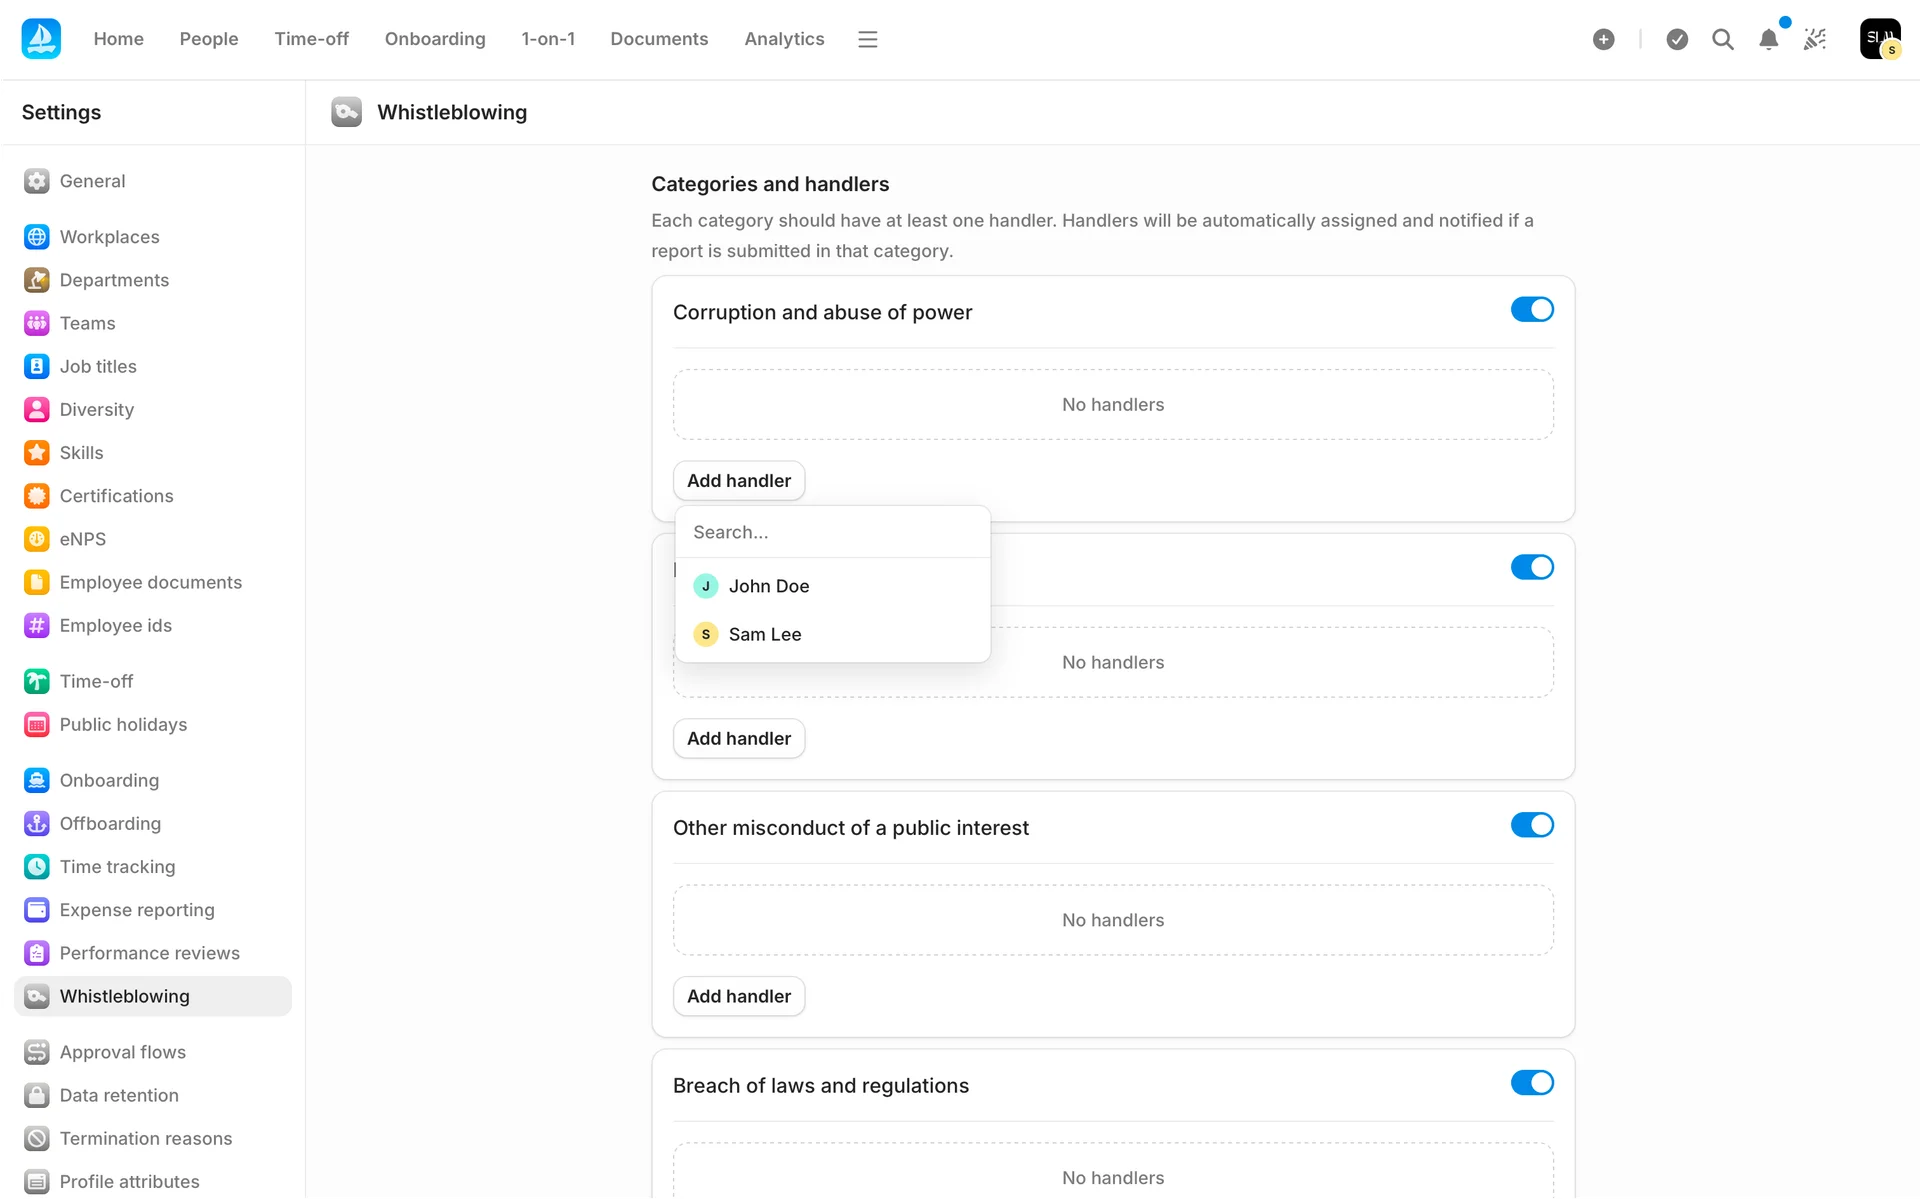This screenshot has height=1200, width=1920.
Task: Click the Whistleblowing header icon
Action: pos(346,112)
